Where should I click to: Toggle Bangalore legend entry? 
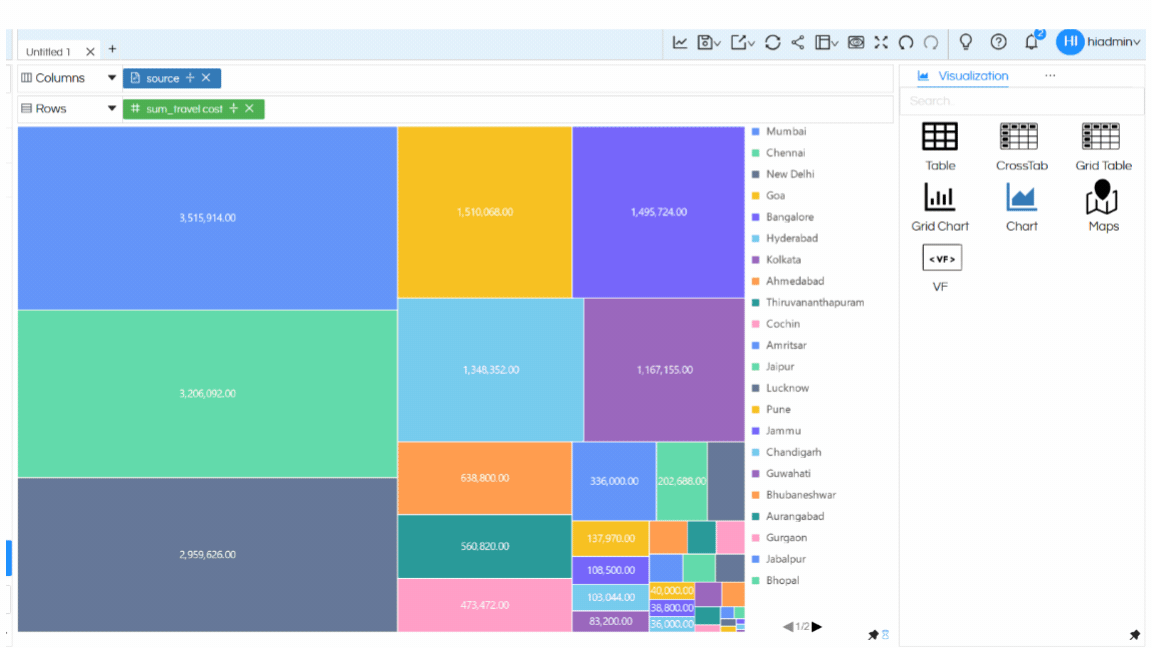(x=782, y=217)
